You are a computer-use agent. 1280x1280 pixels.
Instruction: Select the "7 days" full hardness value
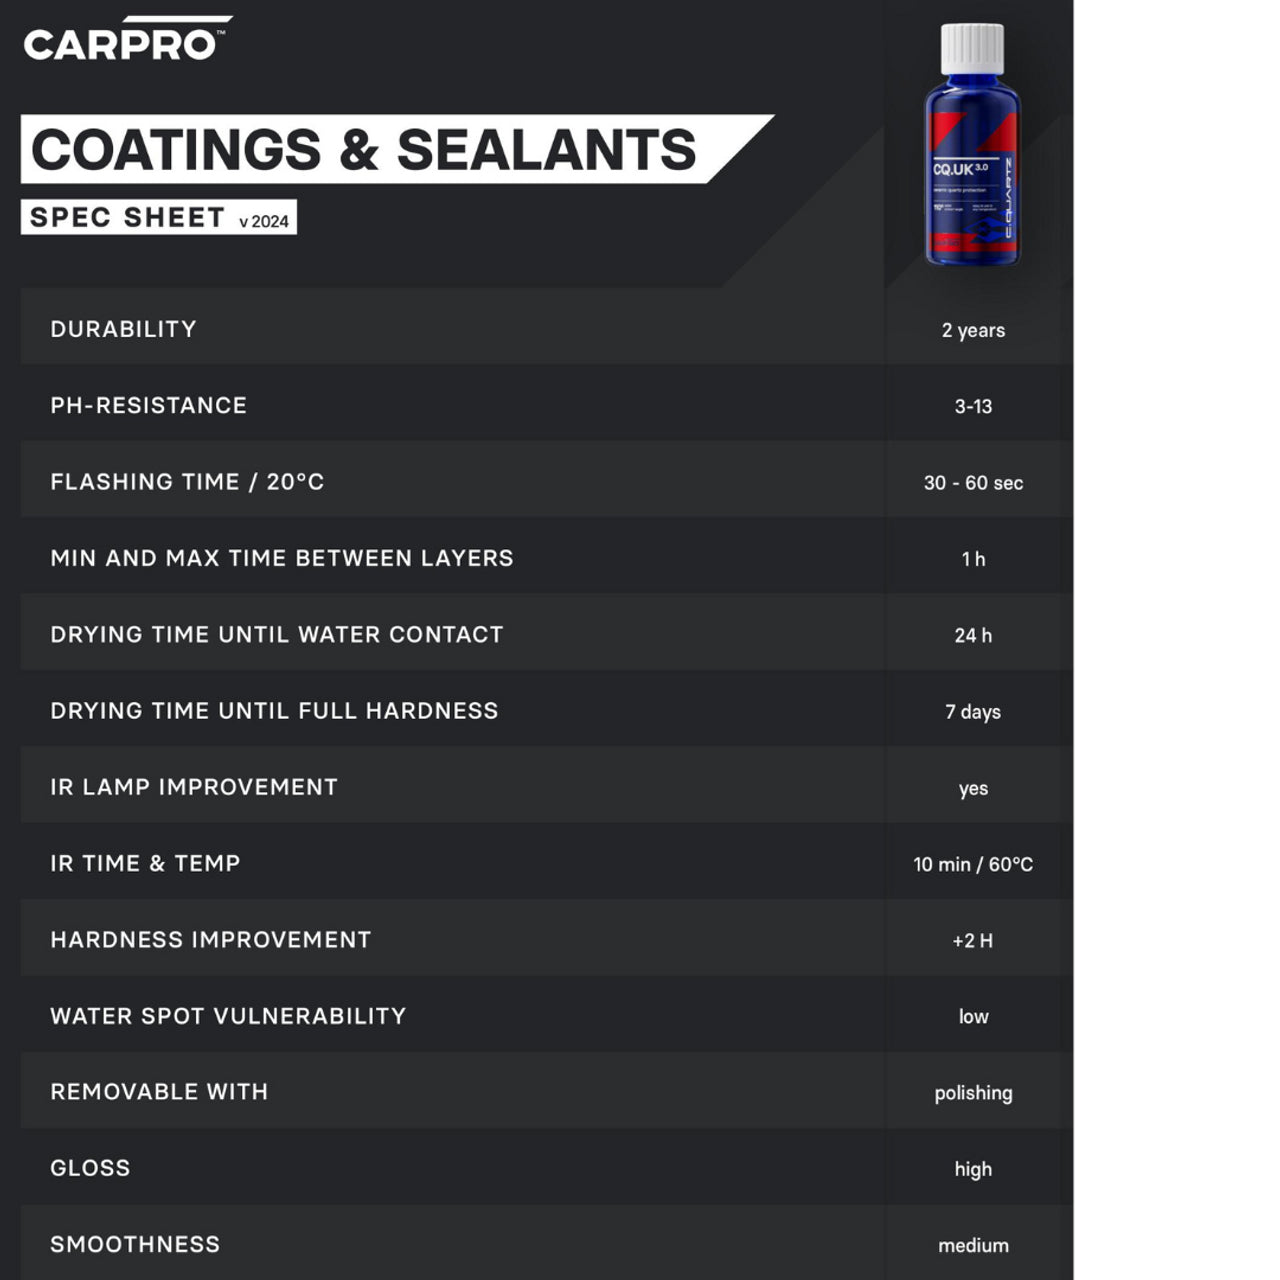[x=973, y=712]
